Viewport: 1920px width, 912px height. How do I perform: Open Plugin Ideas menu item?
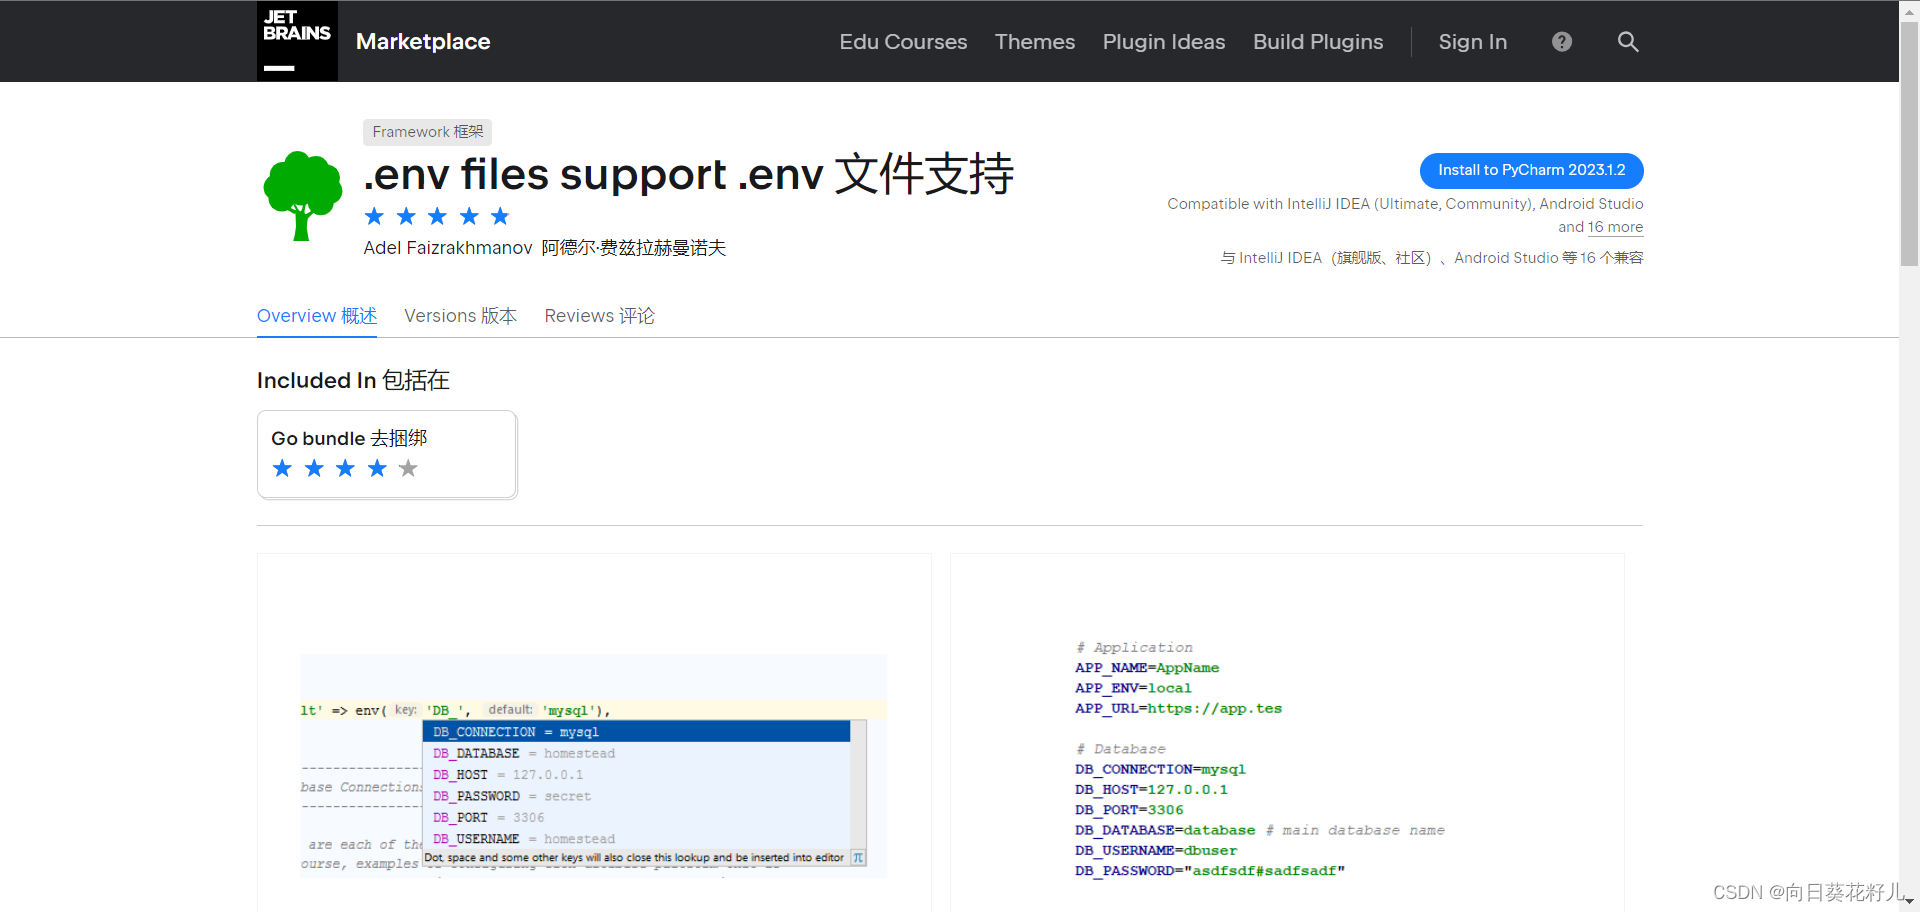click(x=1164, y=42)
